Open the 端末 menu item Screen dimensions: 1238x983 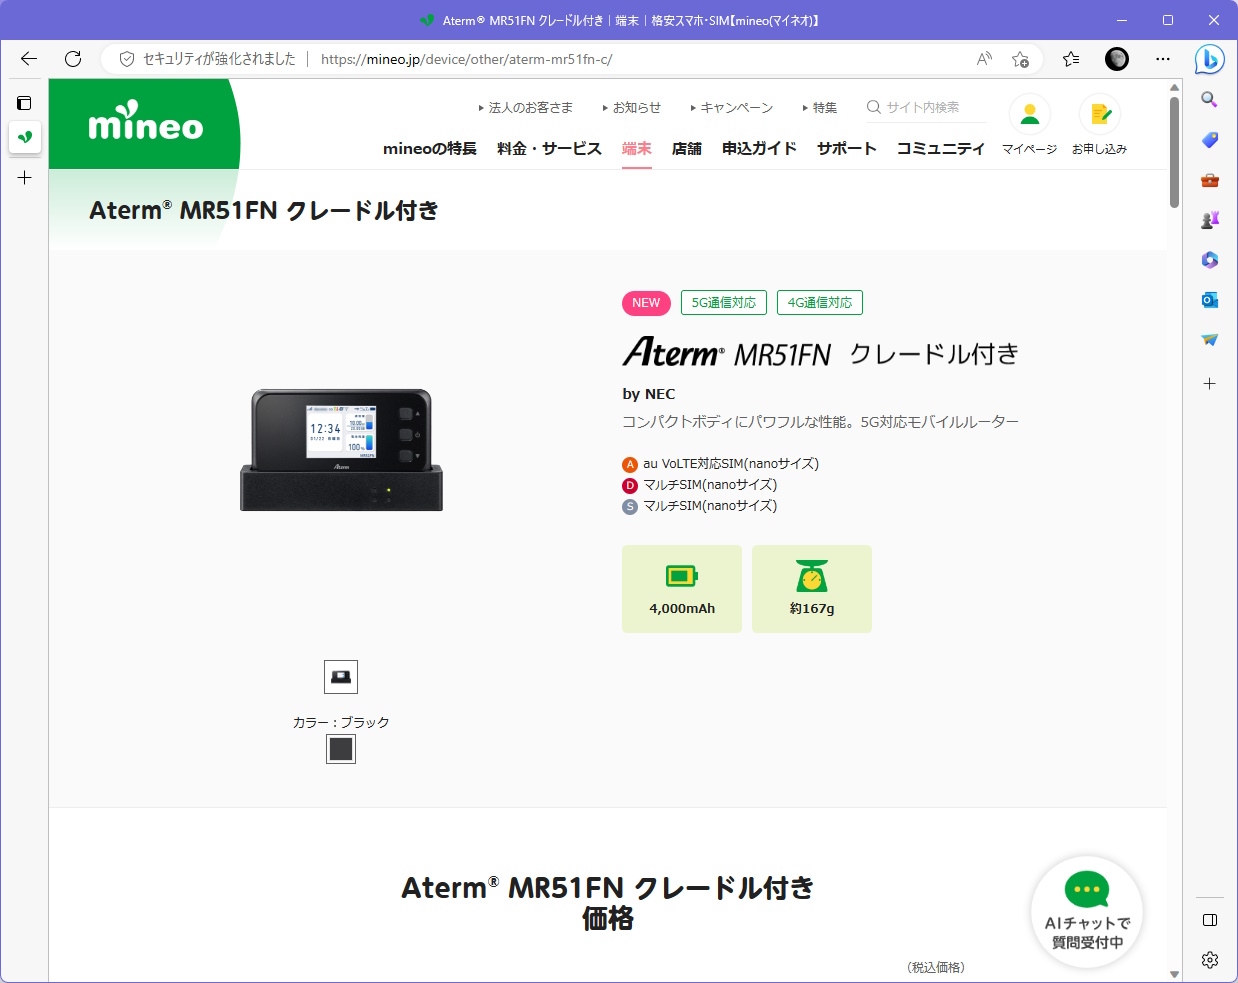point(637,149)
